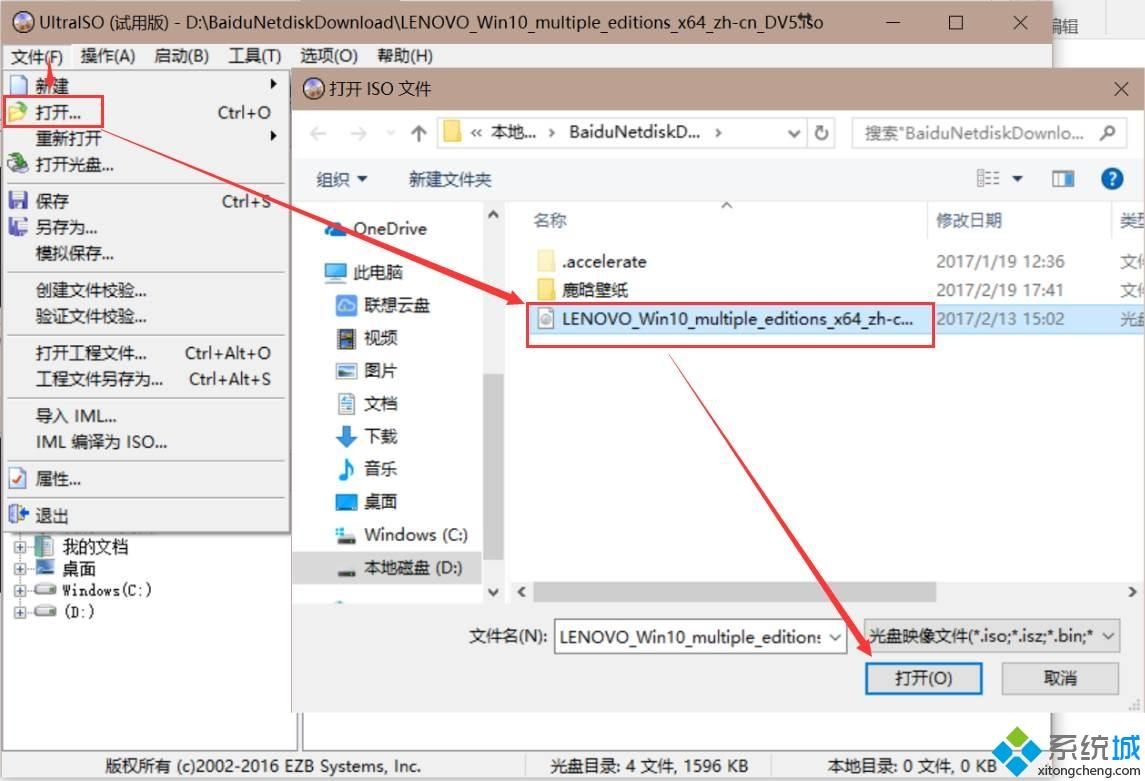Click the 保存 menu entry
This screenshot has height=781, width=1145.
pos(146,201)
